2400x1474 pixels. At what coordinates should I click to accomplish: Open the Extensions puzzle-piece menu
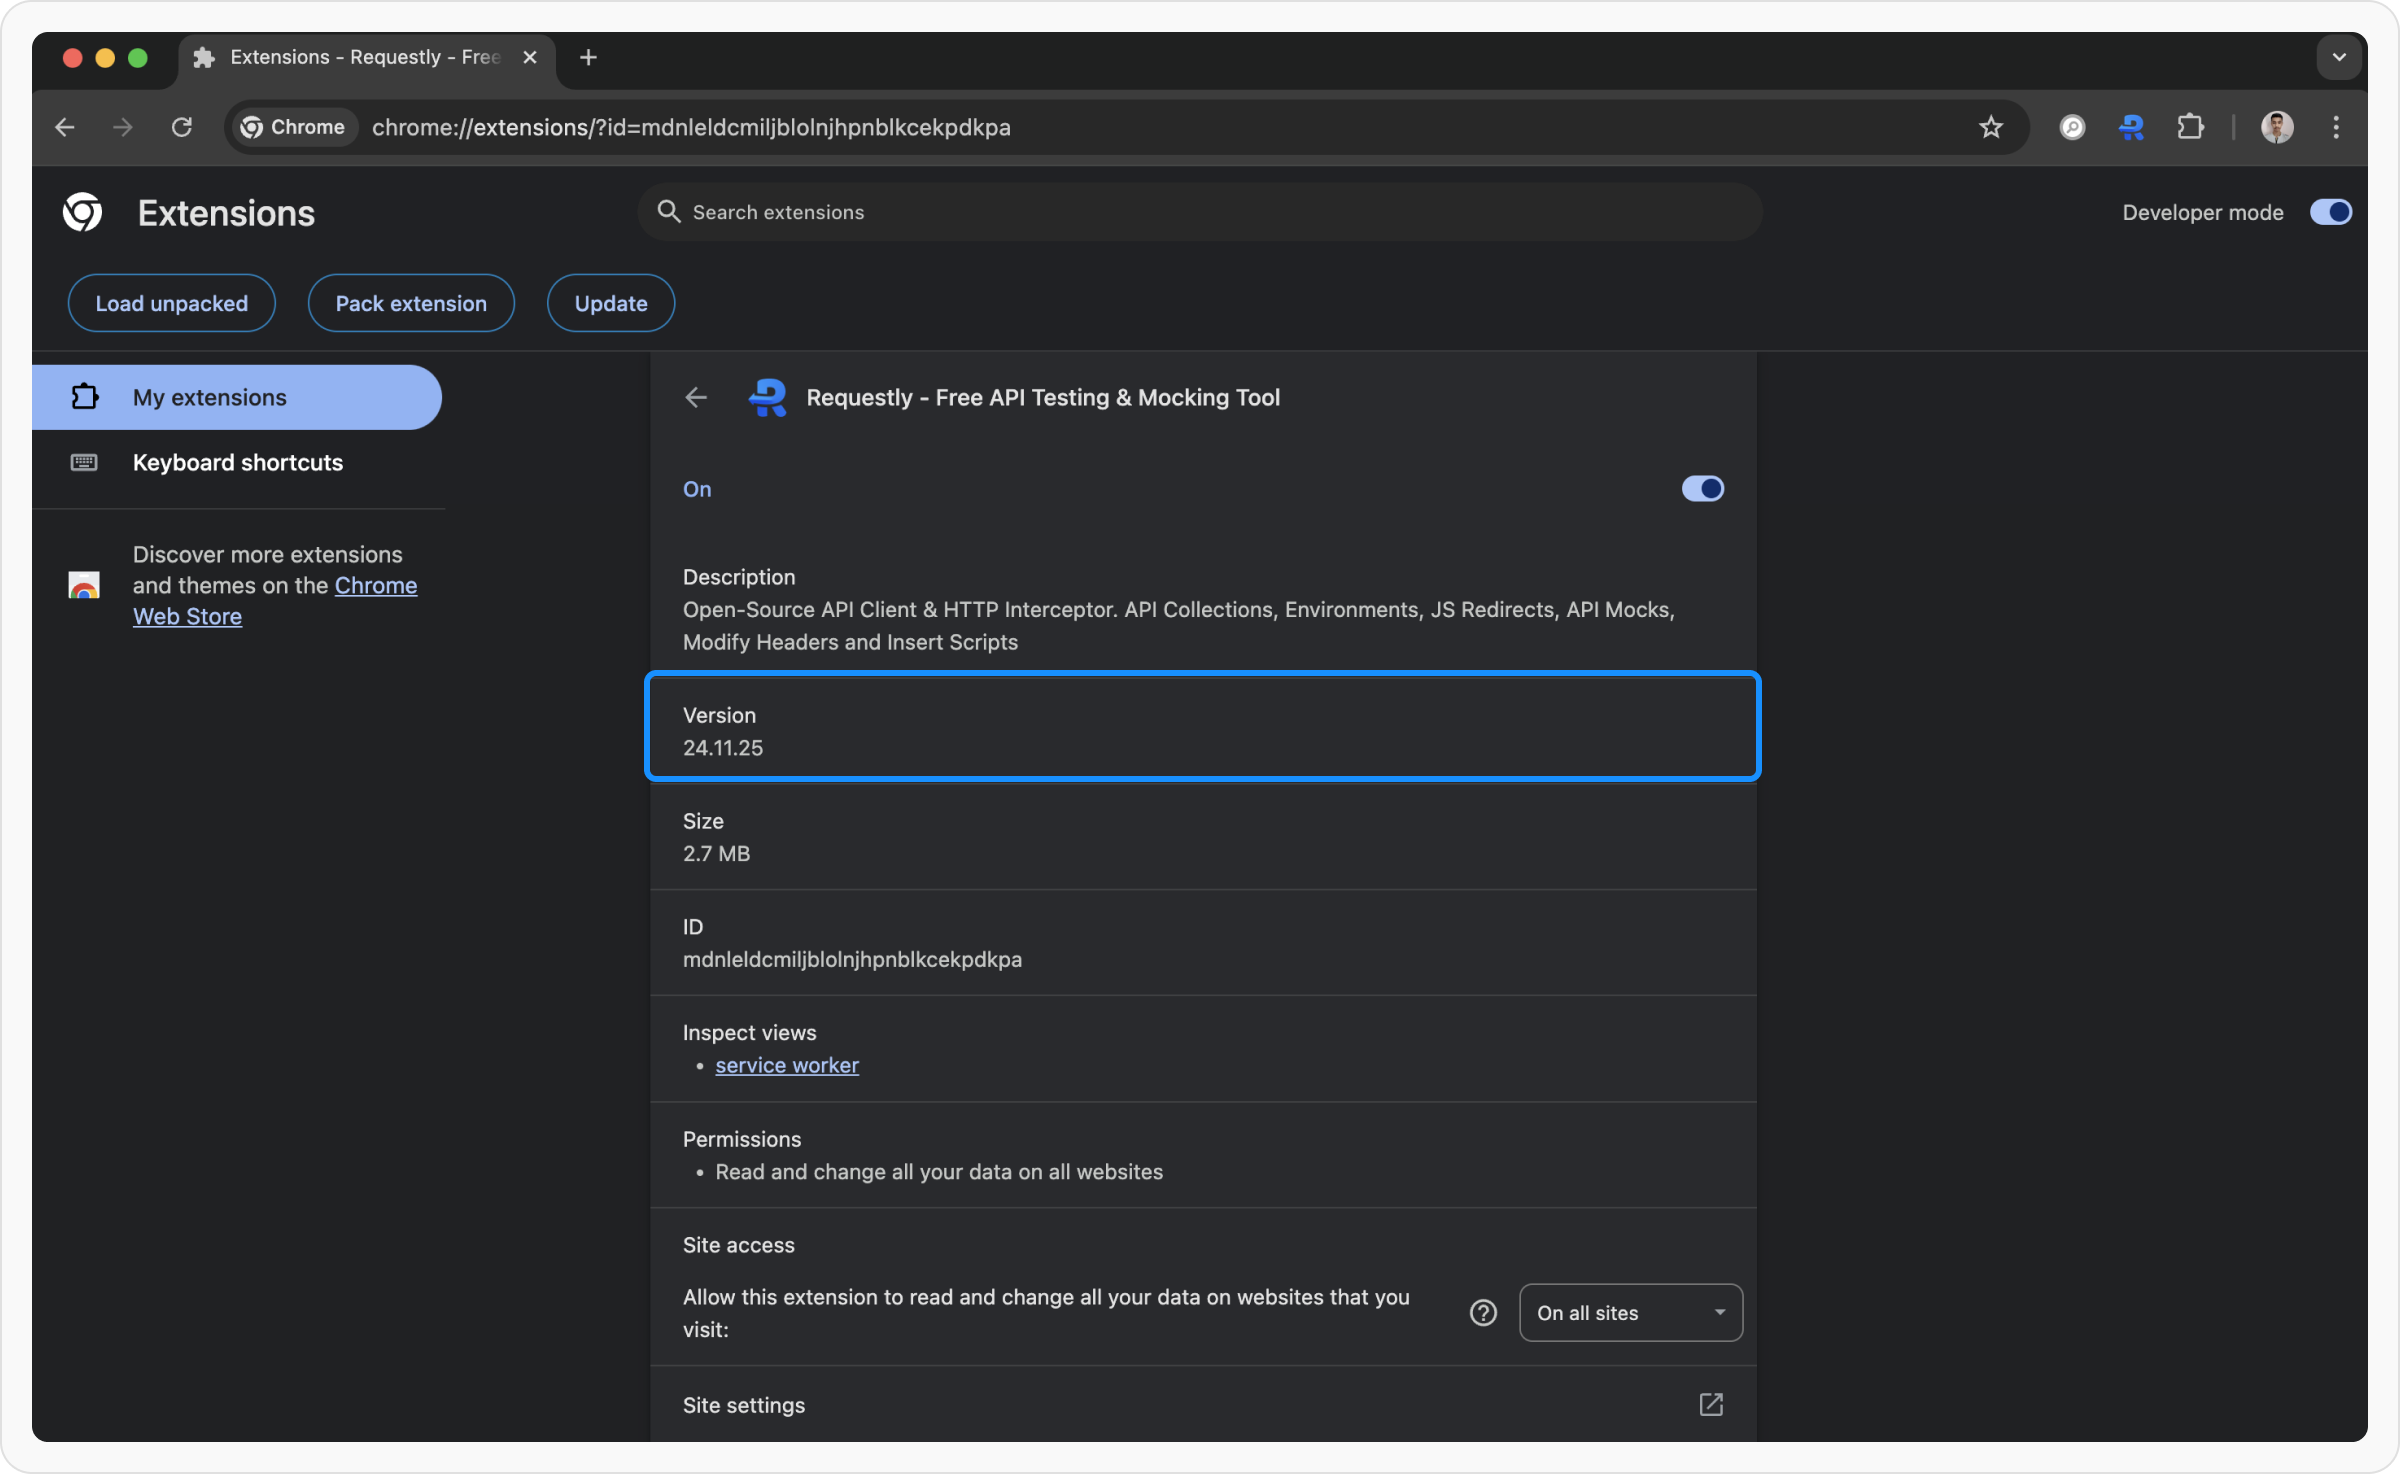pos(2190,127)
